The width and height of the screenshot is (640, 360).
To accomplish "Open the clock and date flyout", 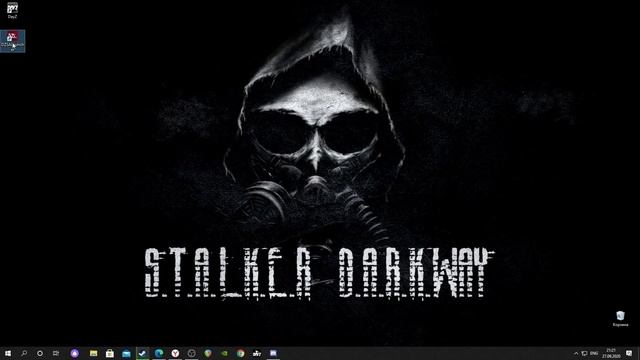I will pyautogui.click(x=611, y=353).
